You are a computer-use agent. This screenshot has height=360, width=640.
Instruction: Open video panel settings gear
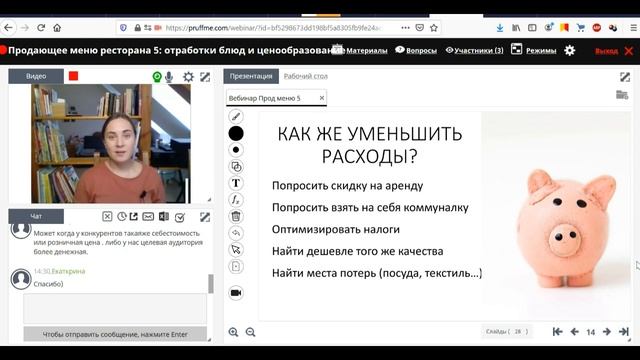tap(188, 77)
